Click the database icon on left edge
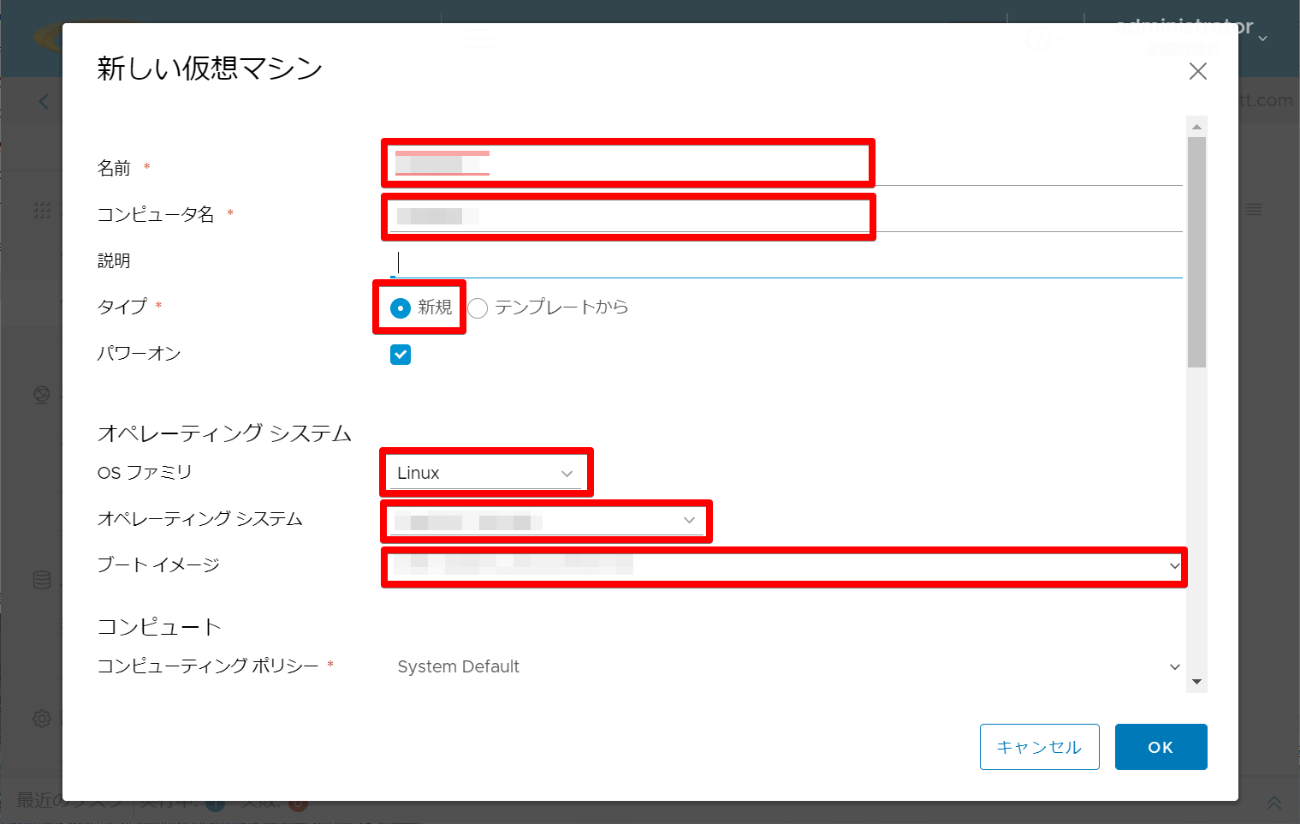Screen dimensions: 1300x824 point(42,580)
